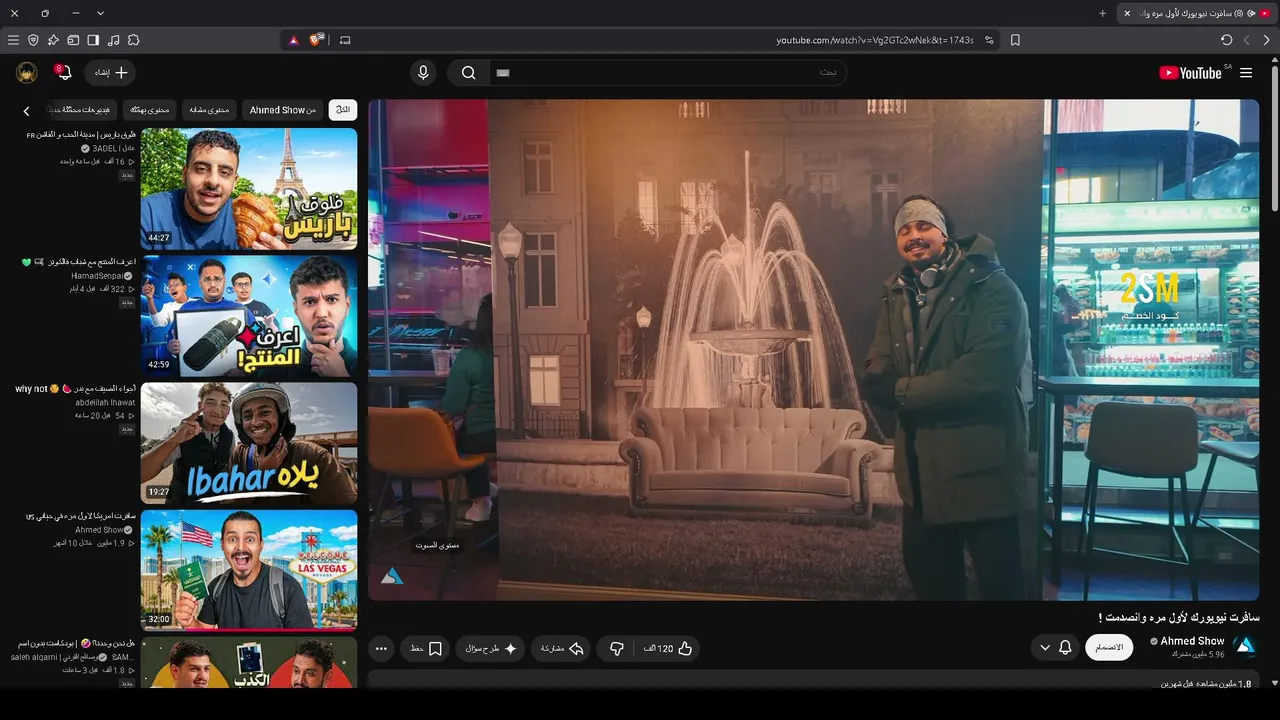1280x720 pixels.
Task: Open the Paris vlog video thumbnail
Action: point(249,188)
